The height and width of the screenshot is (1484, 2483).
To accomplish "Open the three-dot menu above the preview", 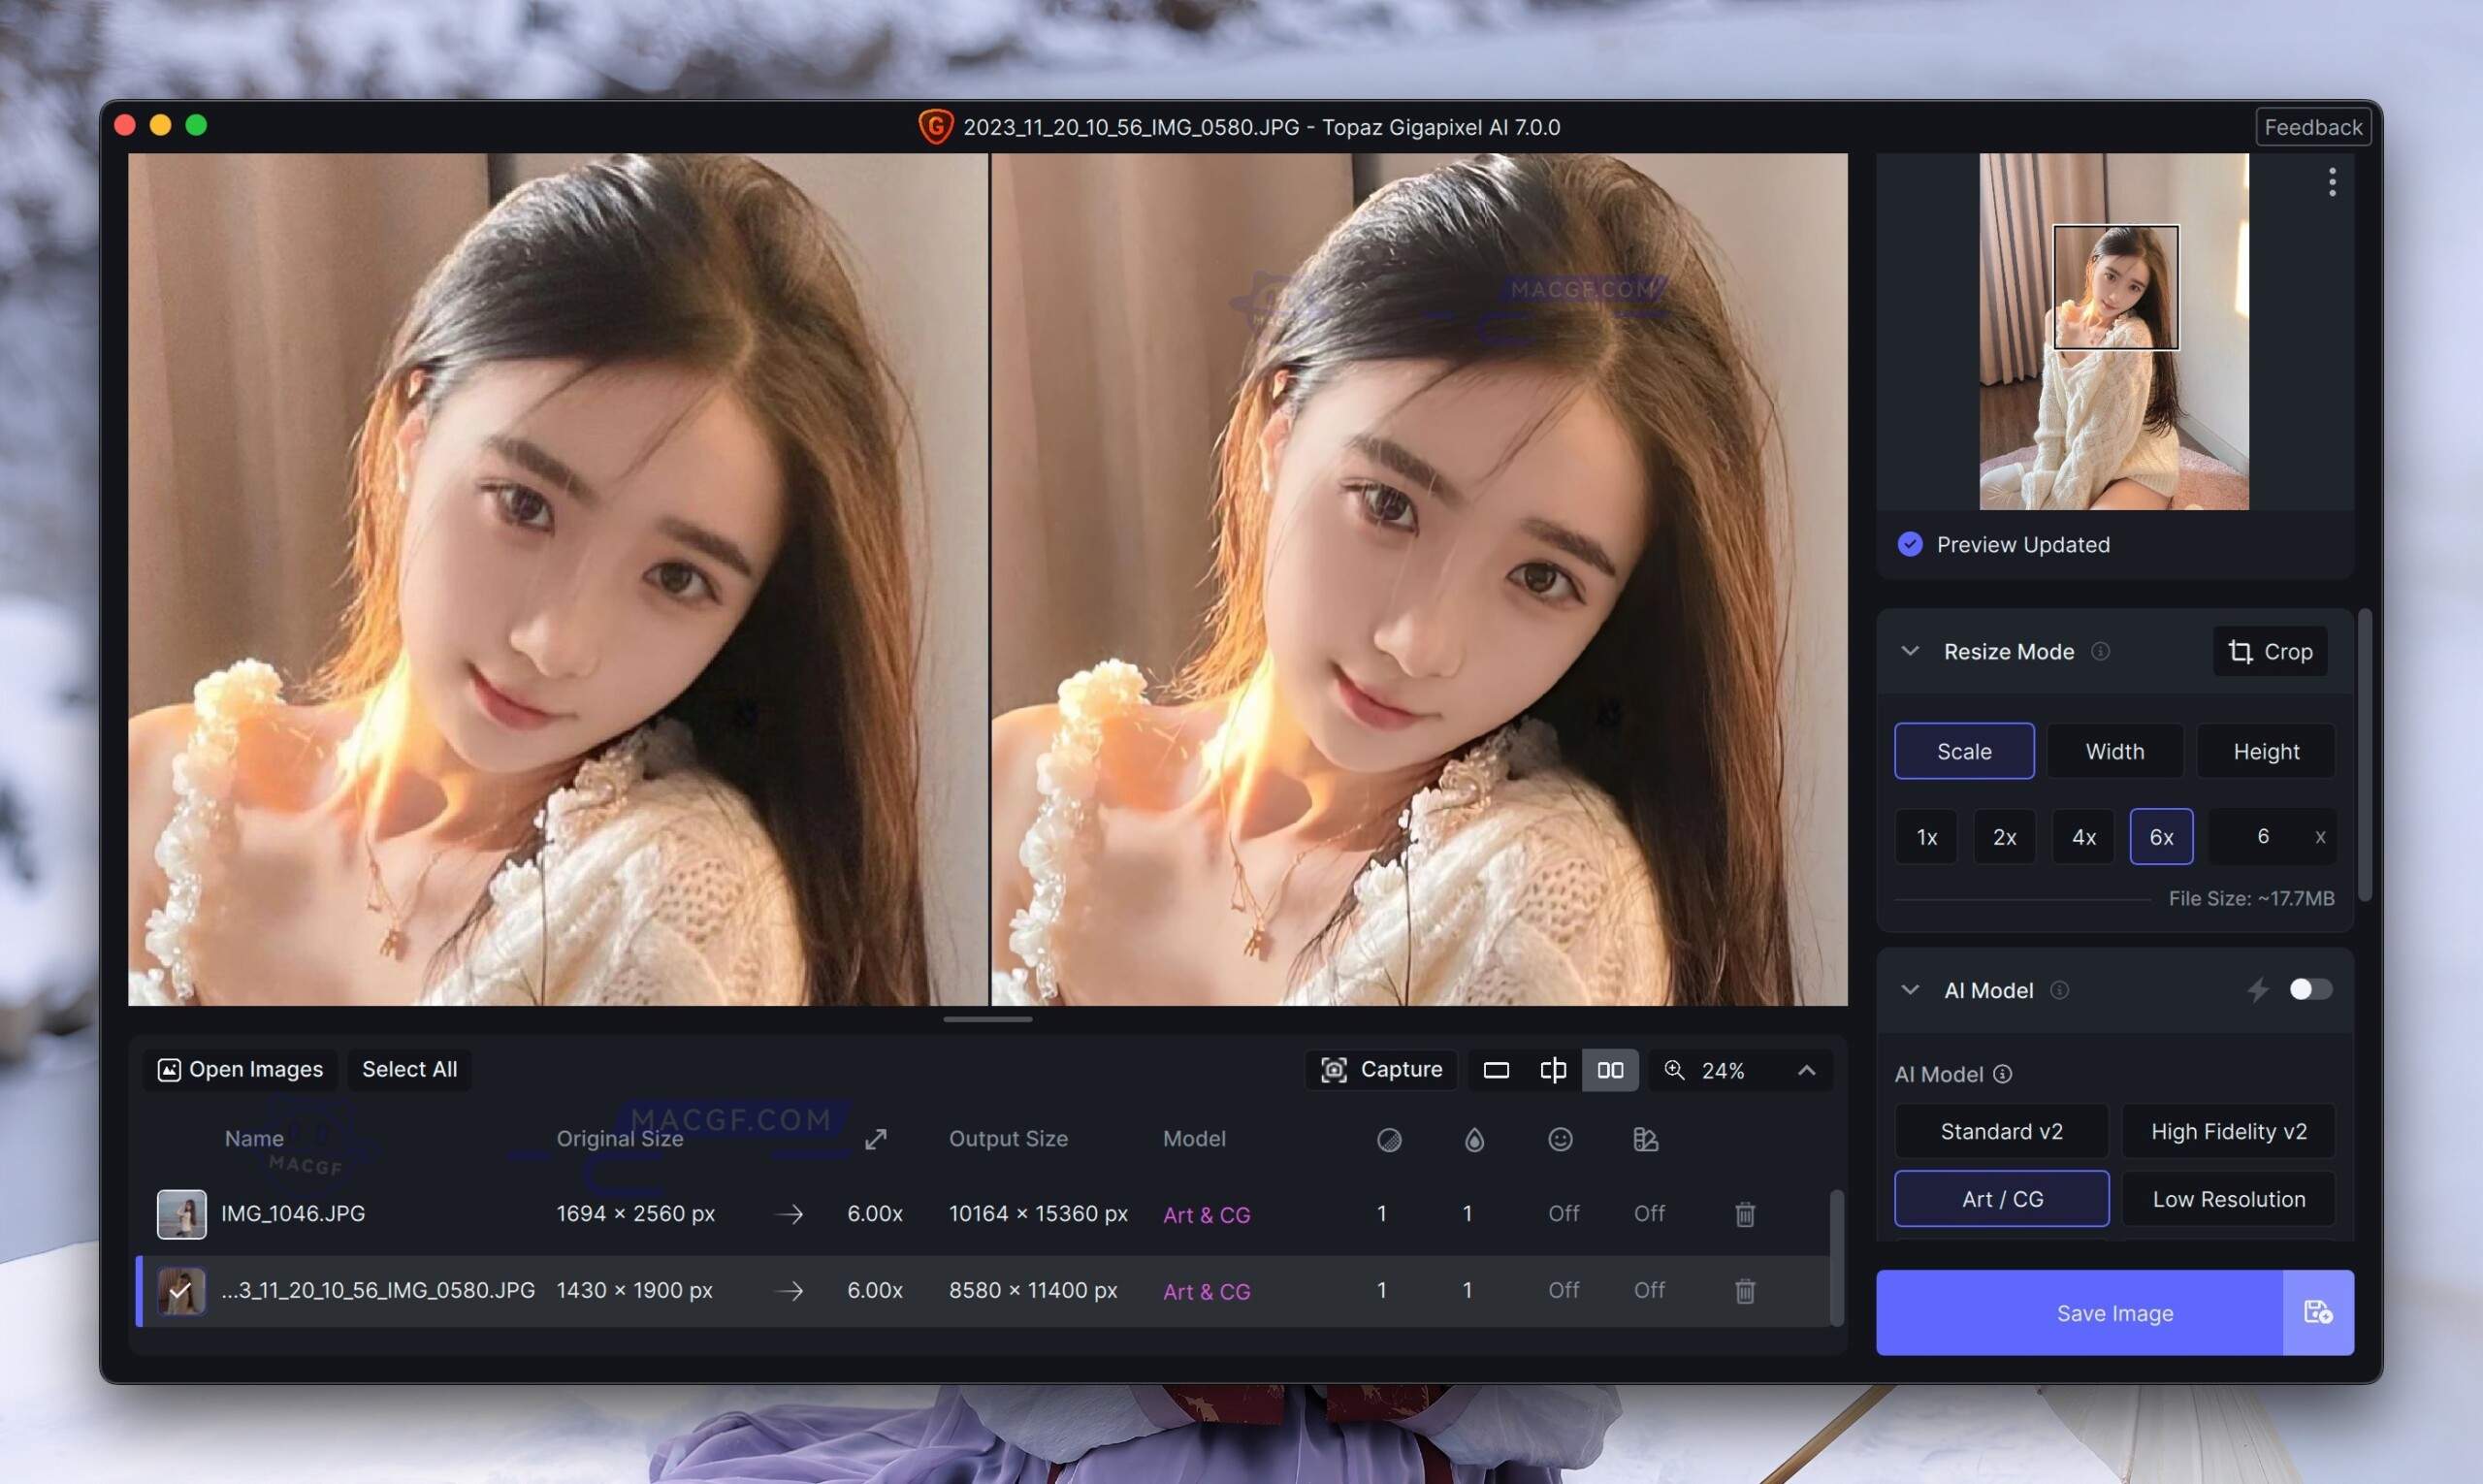I will point(2332,182).
